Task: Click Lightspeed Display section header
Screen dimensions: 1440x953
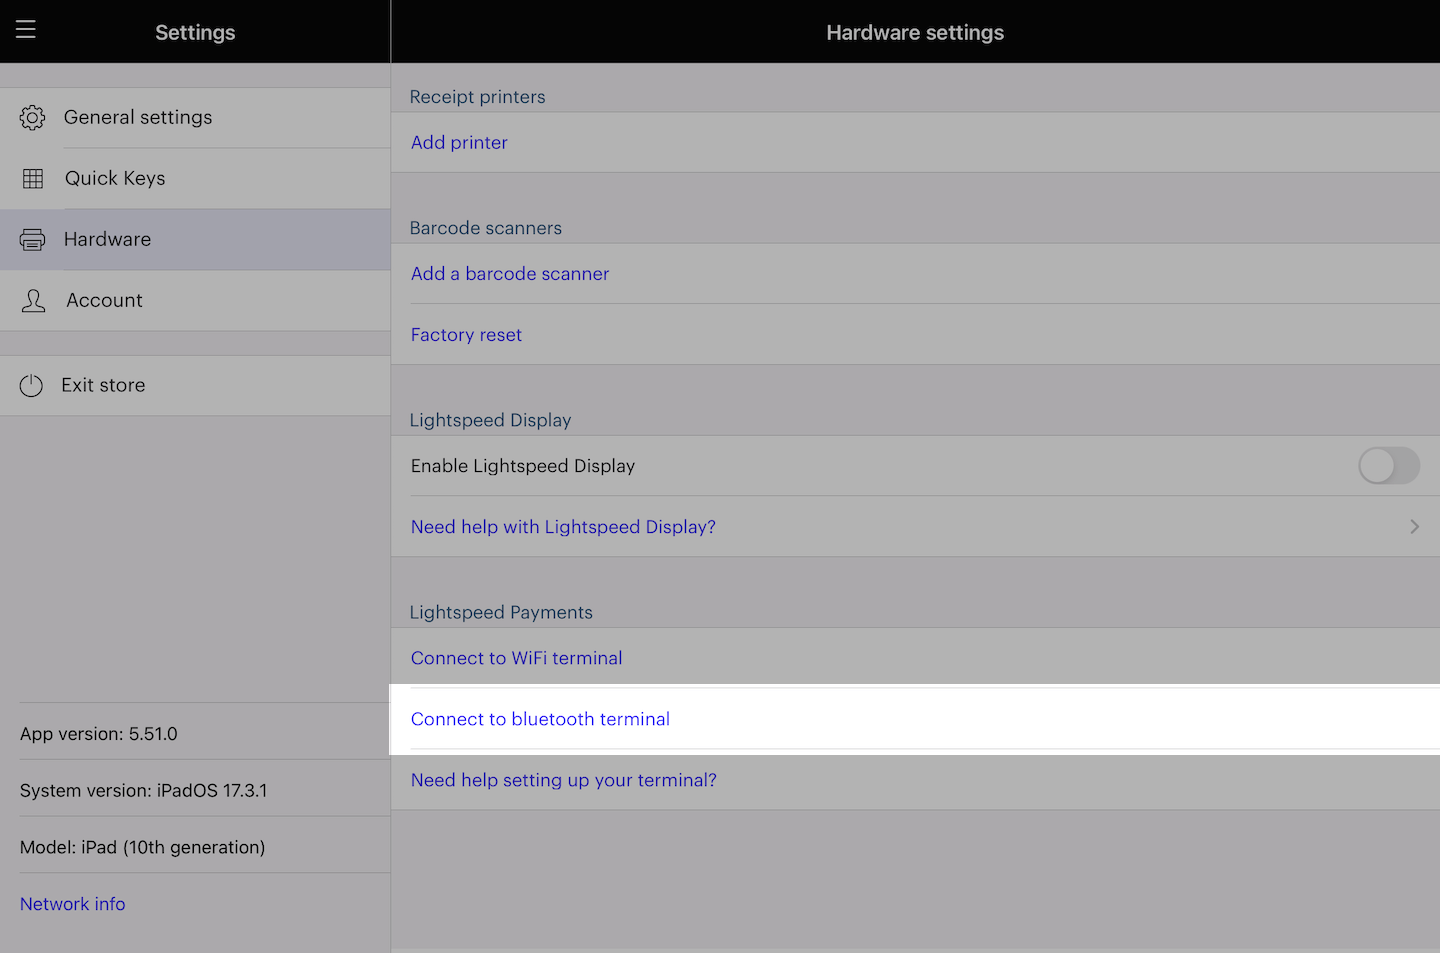Action: point(491,420)
